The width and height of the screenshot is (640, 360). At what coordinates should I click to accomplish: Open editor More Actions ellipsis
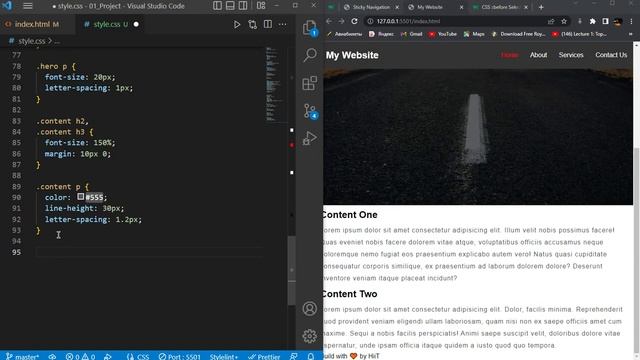click(282, 24)
